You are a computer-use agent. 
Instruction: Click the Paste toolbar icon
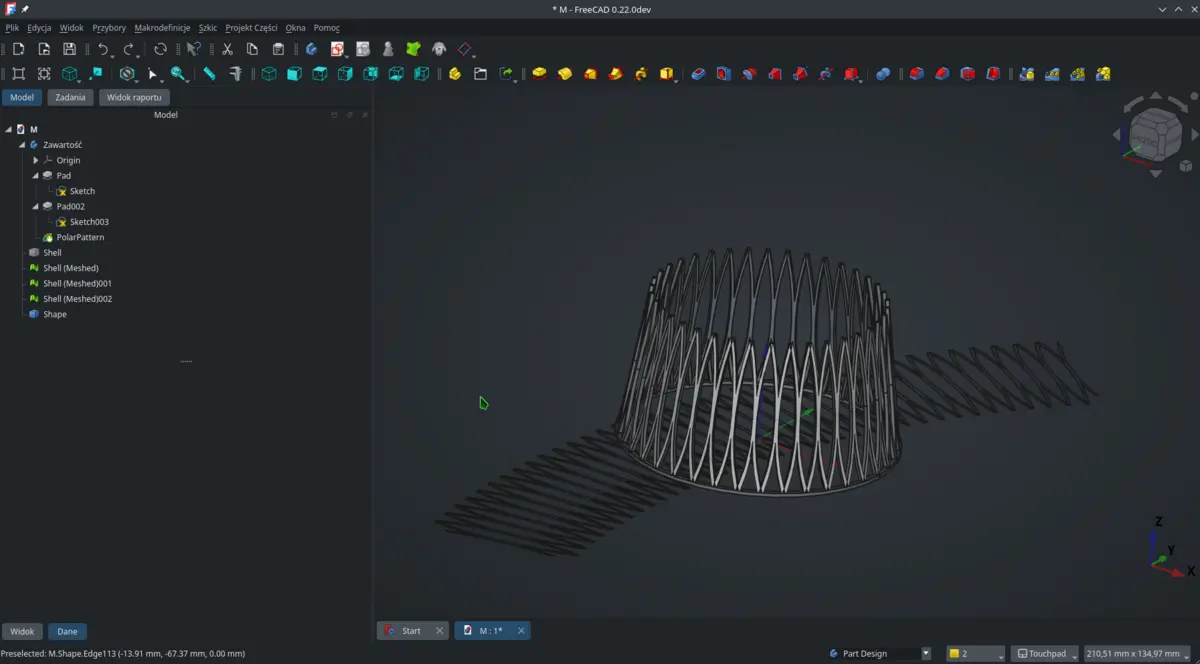[x=277, y=48]
